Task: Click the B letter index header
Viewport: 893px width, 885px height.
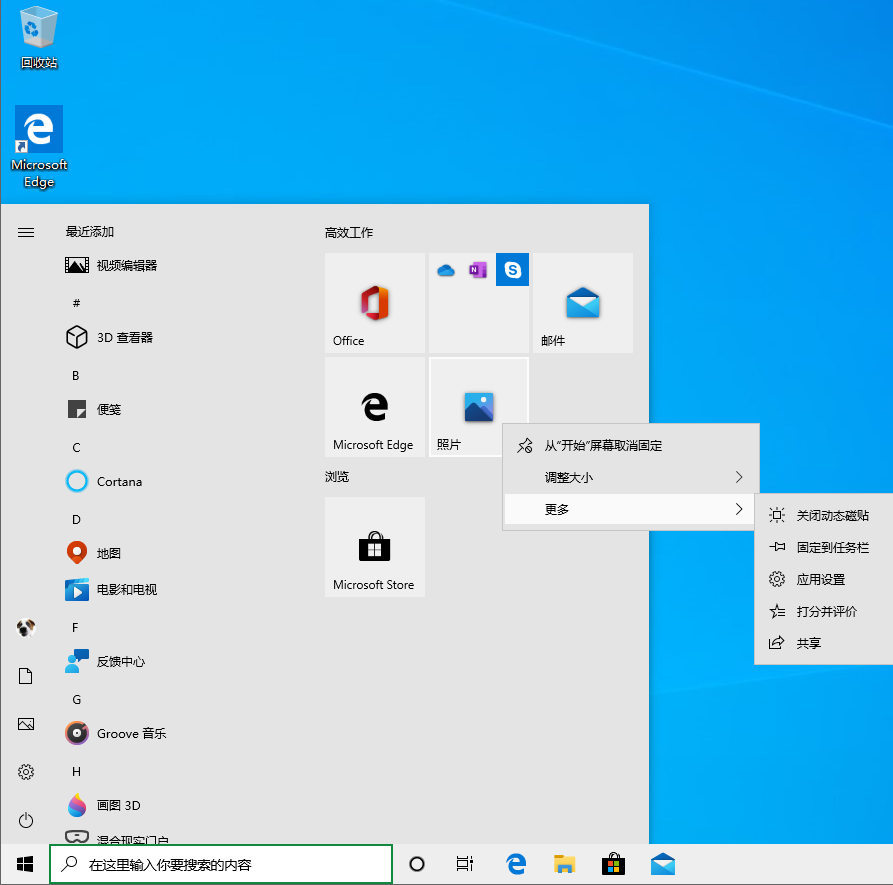Action: point(76,375)
